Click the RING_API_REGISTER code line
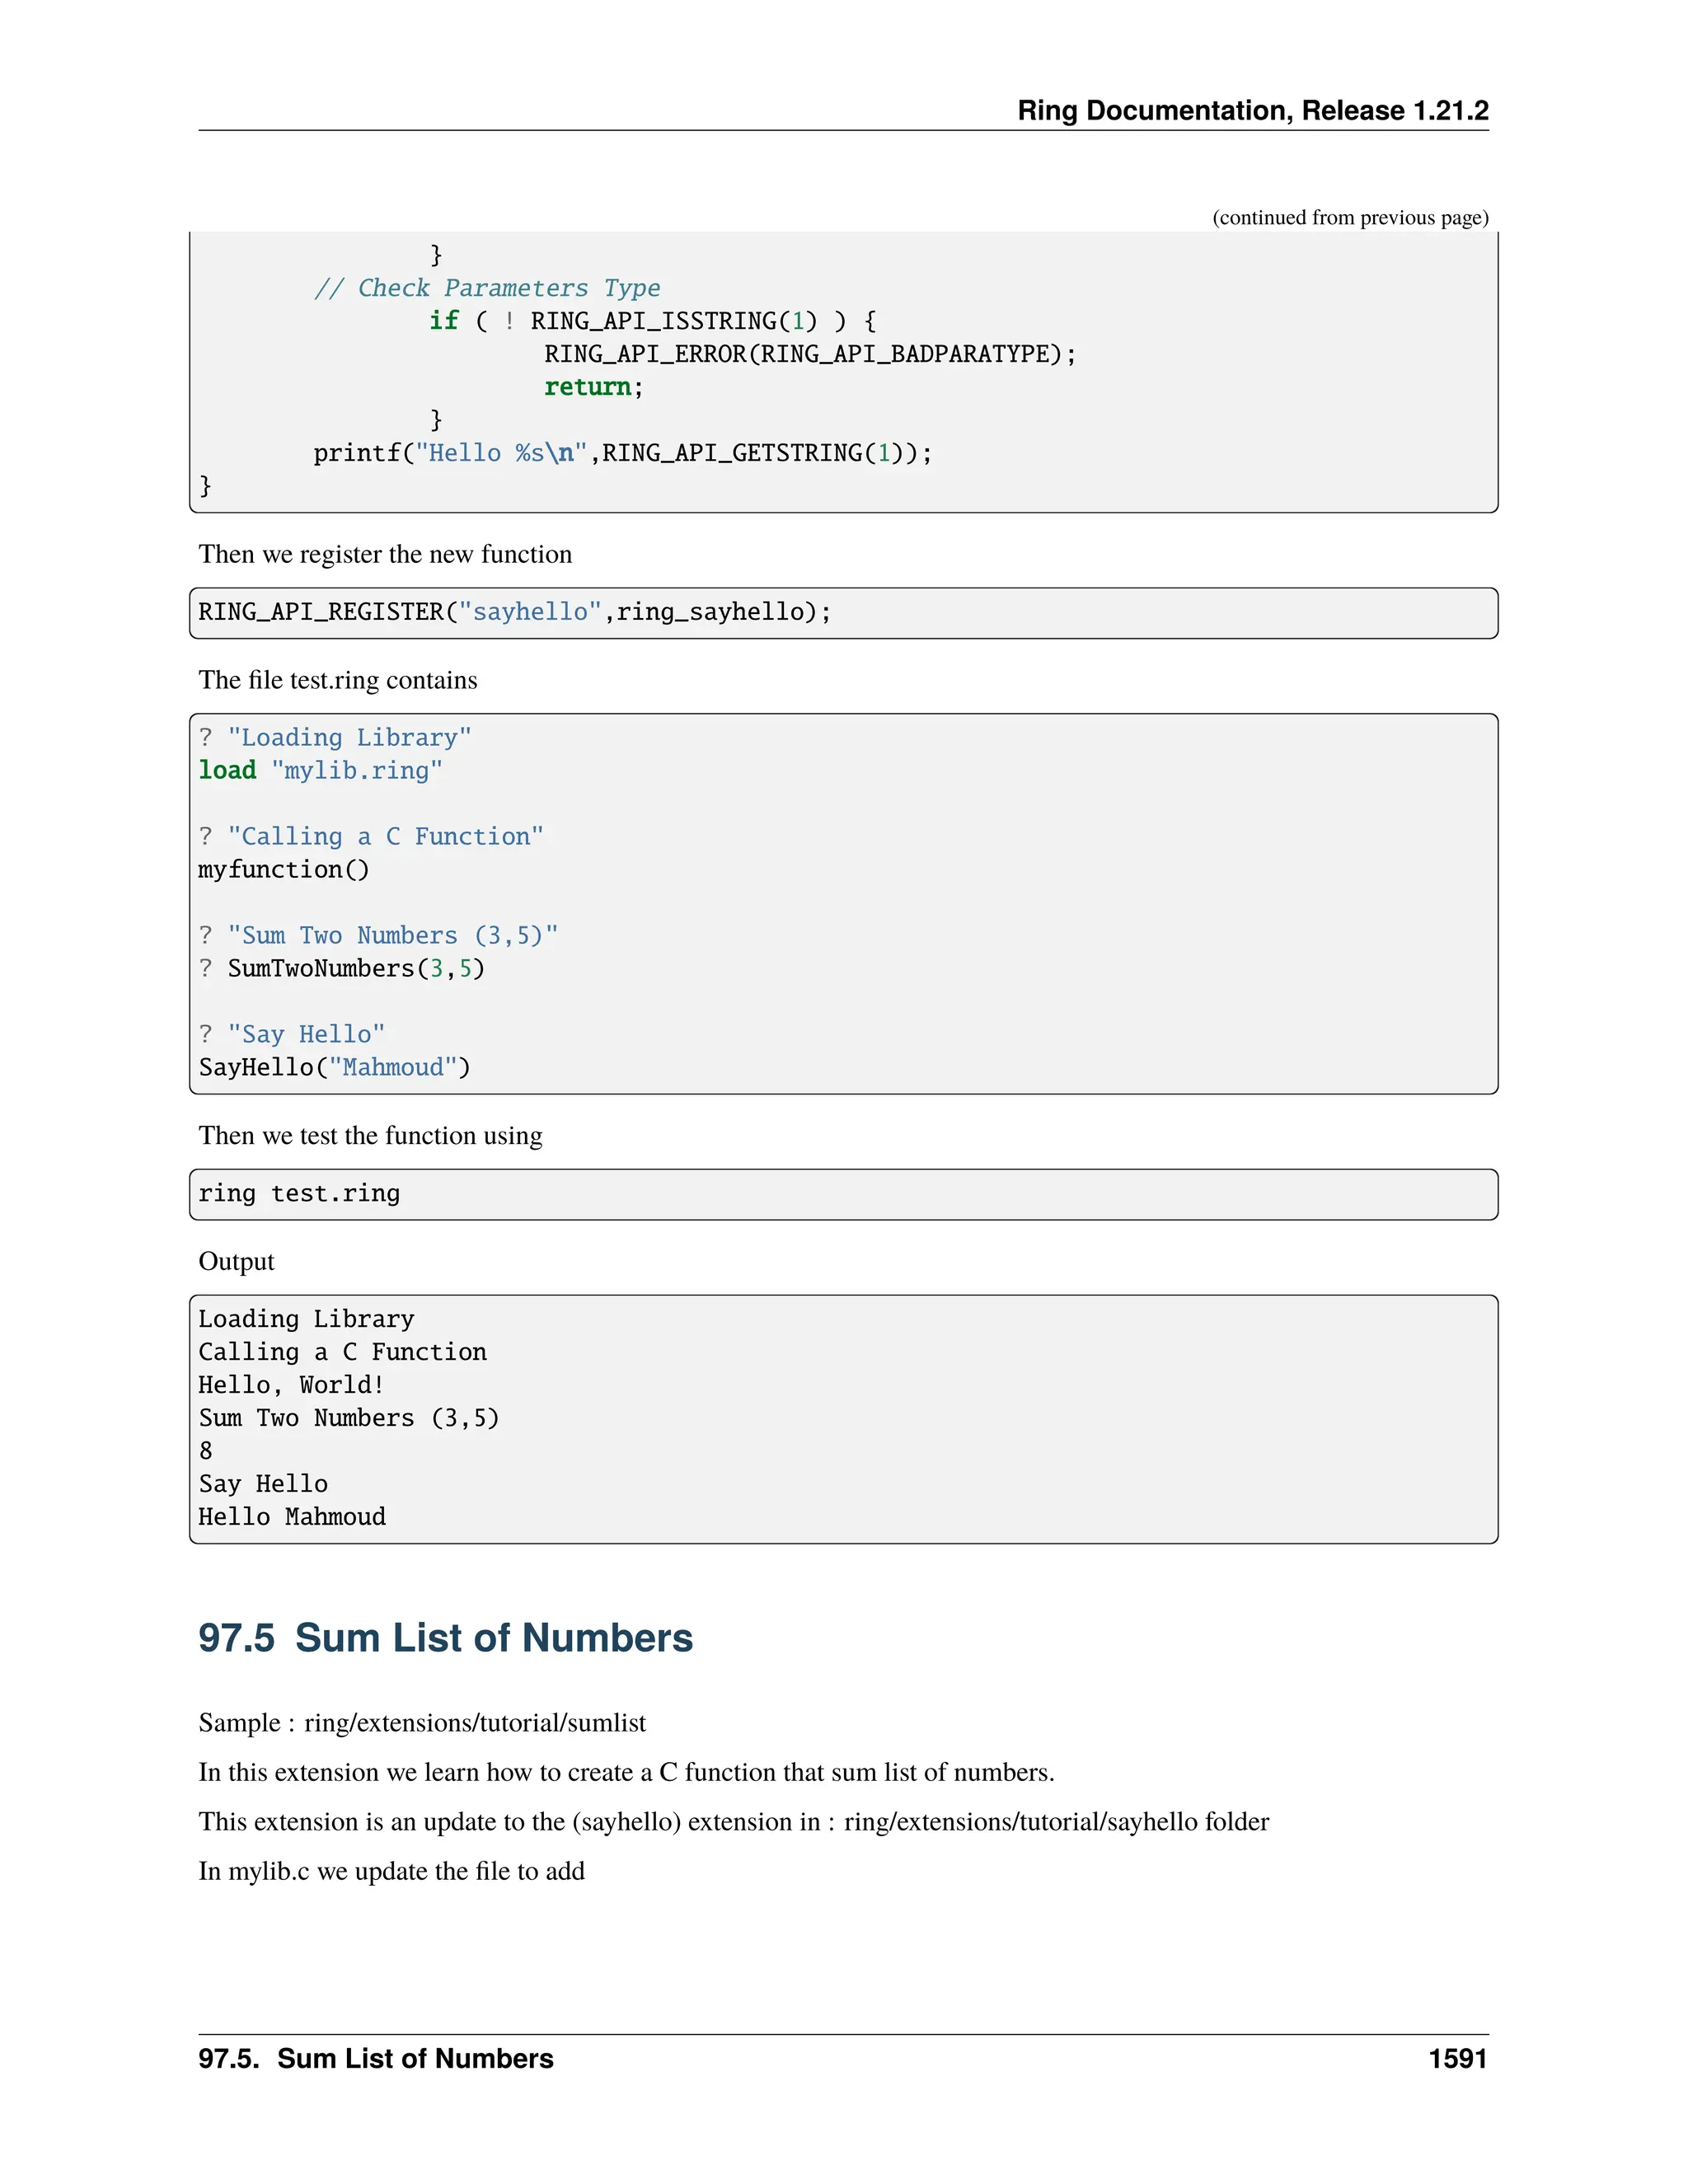 click(x=514, y=612)
